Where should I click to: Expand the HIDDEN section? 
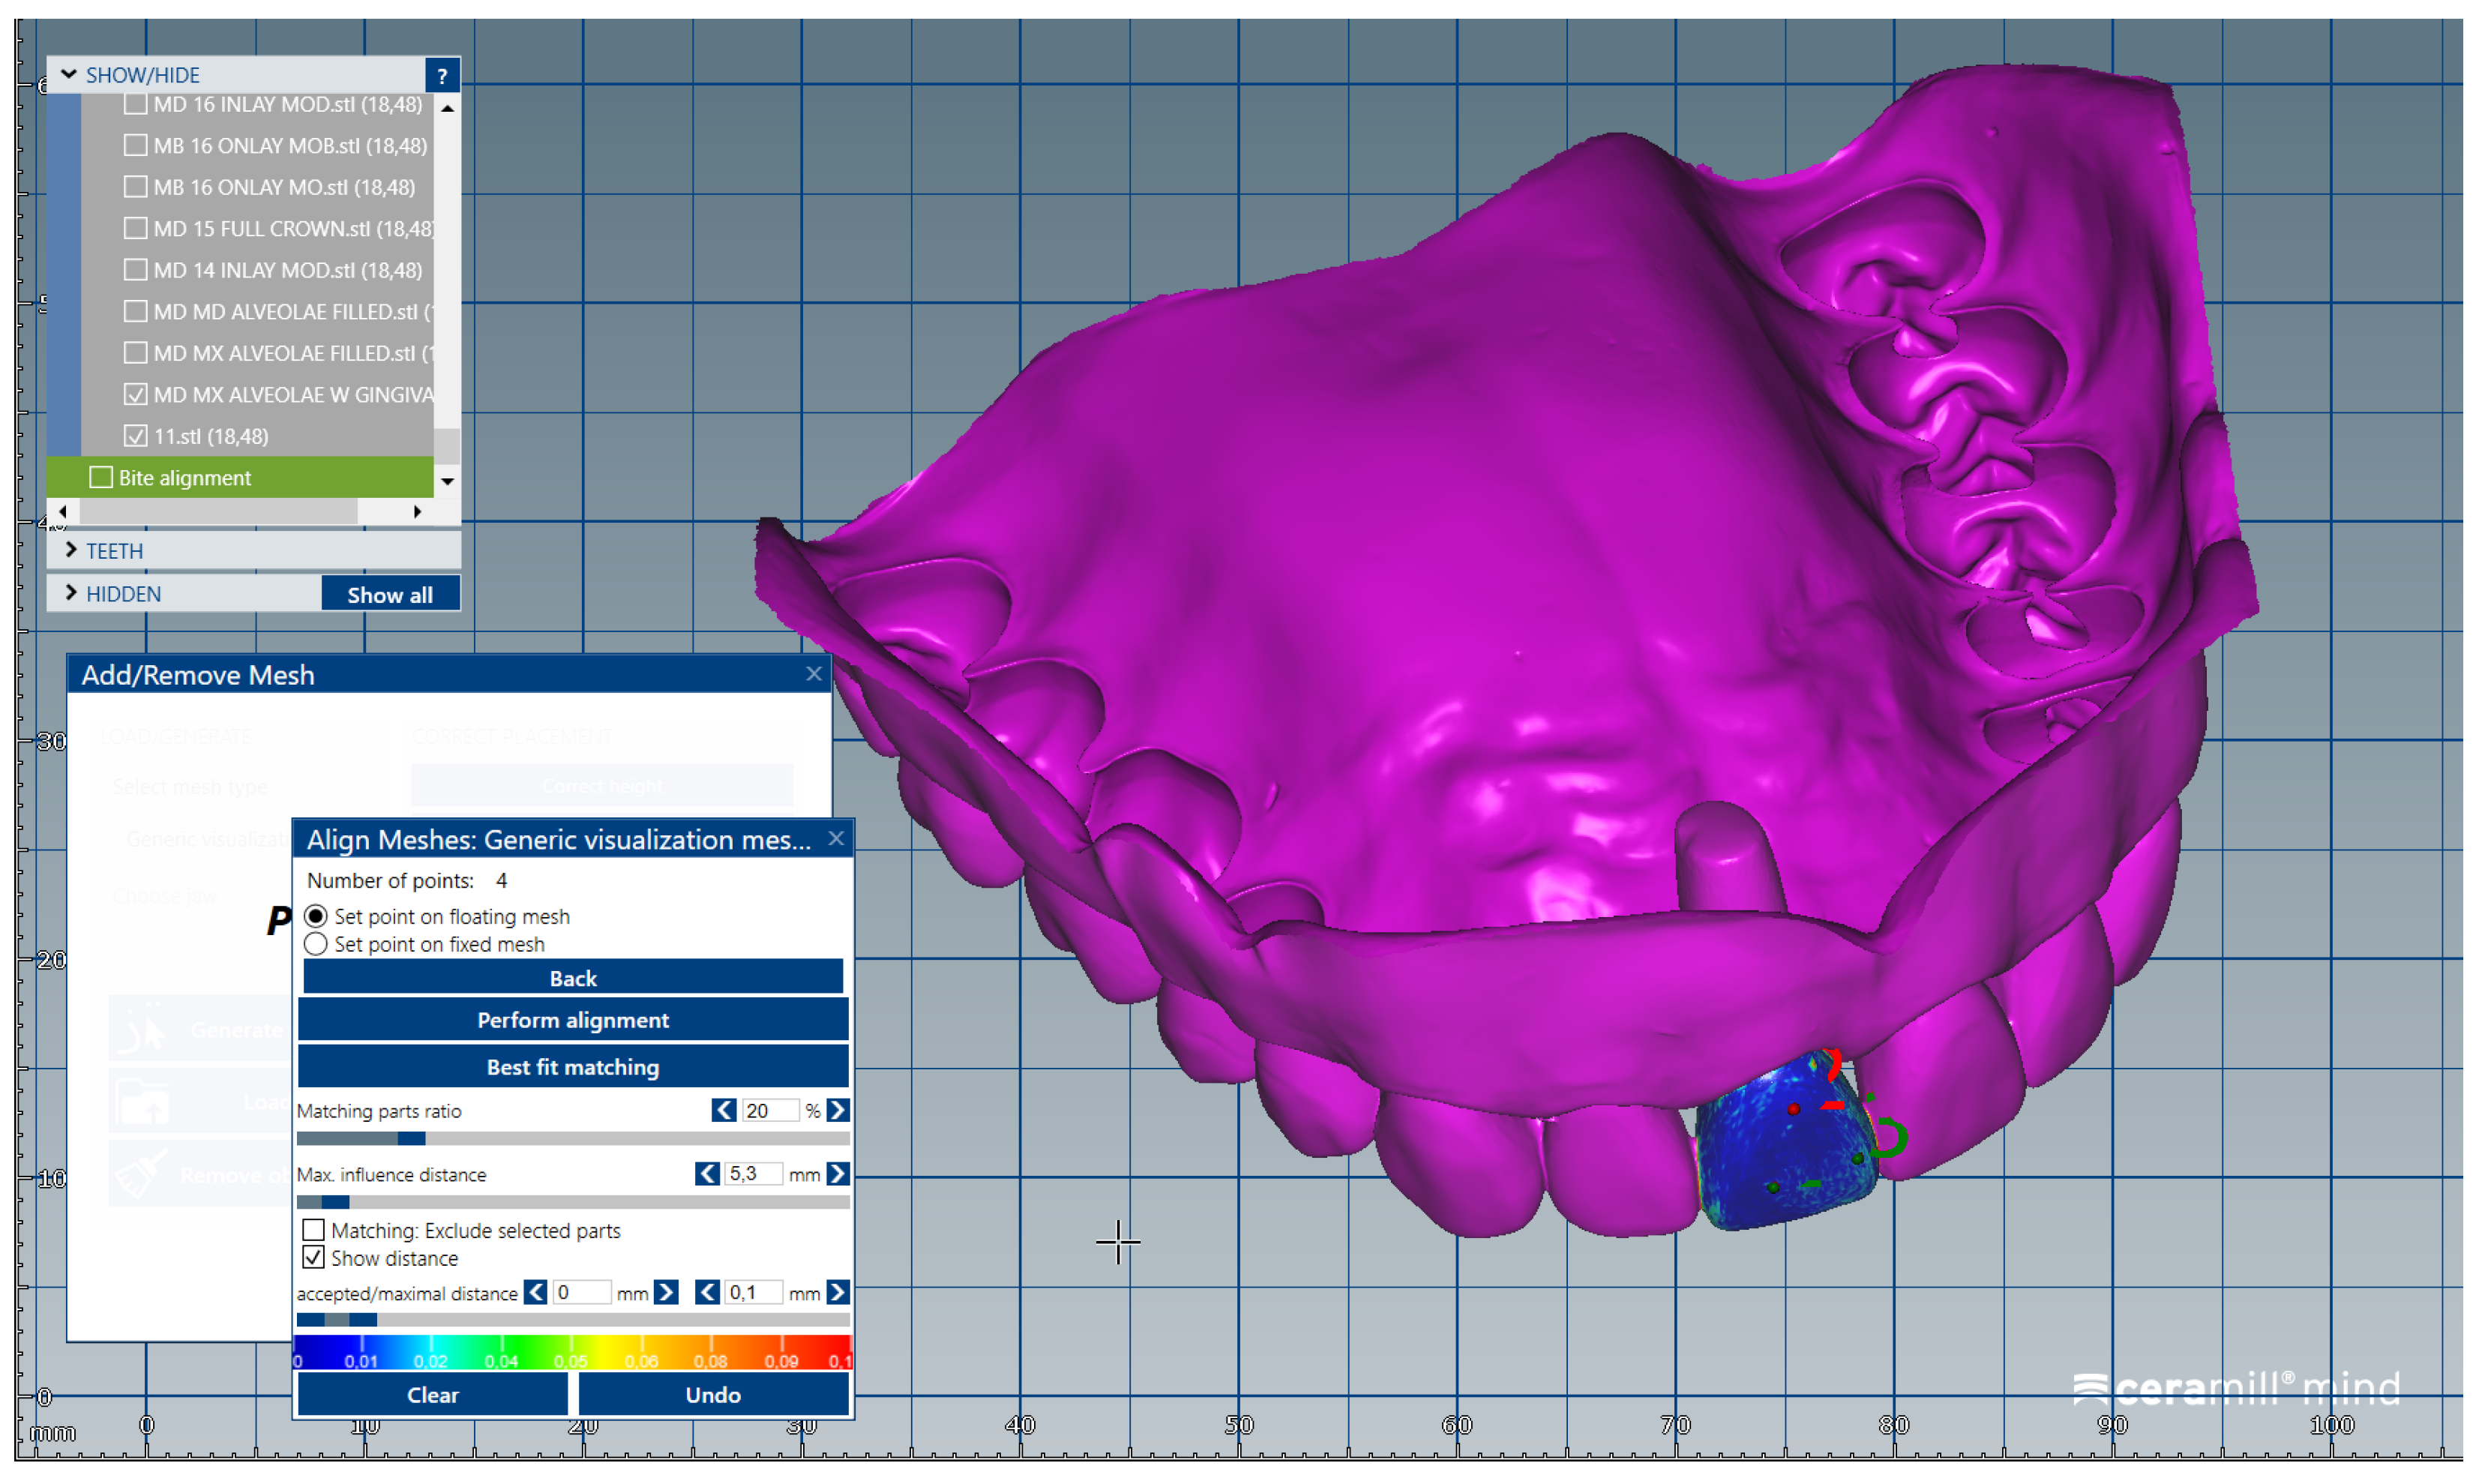pos(71,593)
